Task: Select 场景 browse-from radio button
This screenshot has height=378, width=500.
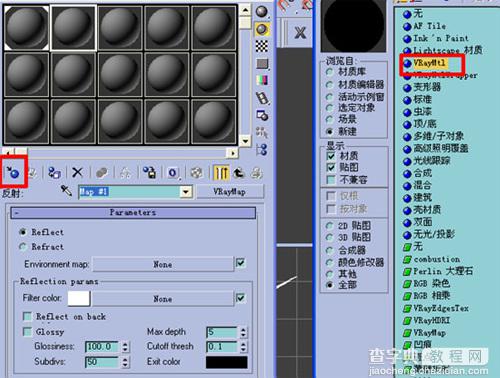Action: pos(330,119)
